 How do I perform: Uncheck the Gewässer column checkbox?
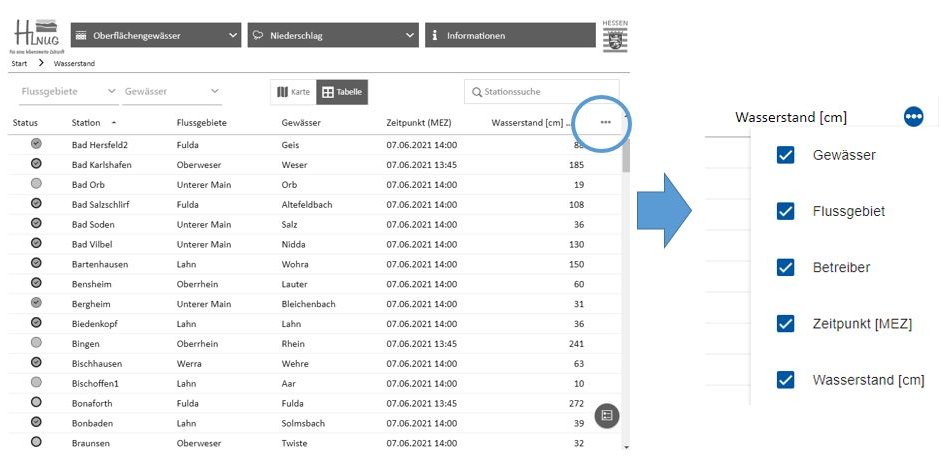click(786, 155)
